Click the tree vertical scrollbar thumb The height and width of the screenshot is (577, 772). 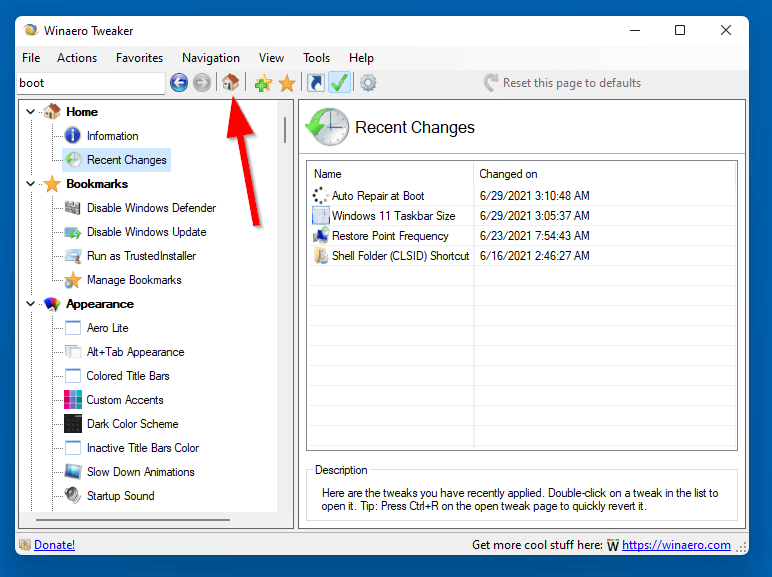click(285, 129)
